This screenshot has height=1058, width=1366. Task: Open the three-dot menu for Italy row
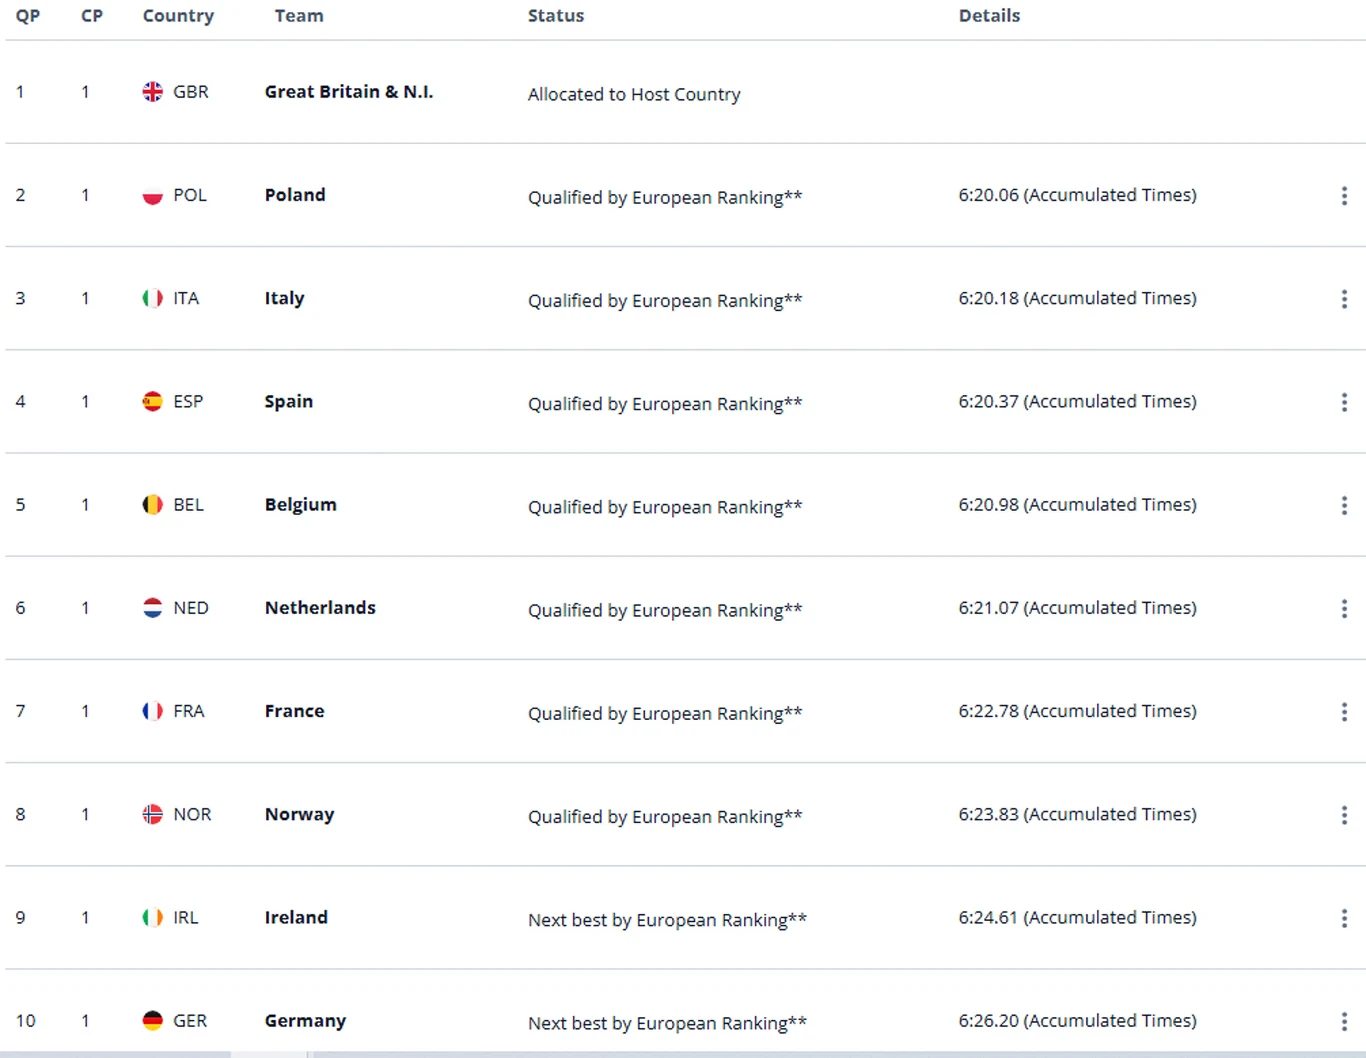click(x=1344, y=299)
